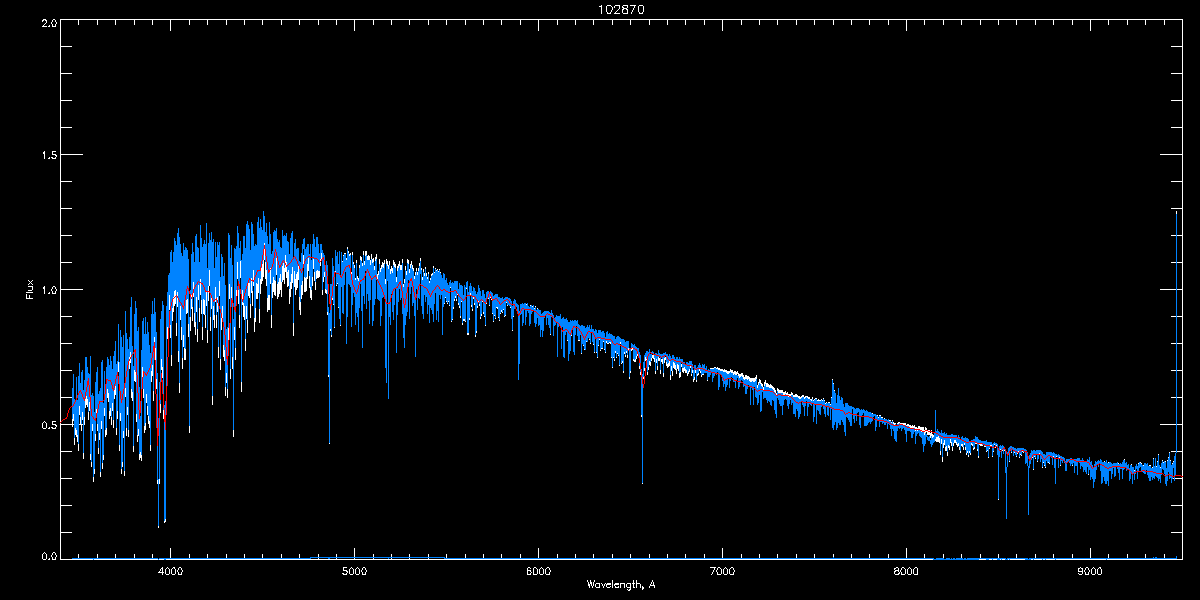Click the 0.0 y-axis tick label
Image resolution: width=1200 pixels, height=600 pixels.
point(48,556)
